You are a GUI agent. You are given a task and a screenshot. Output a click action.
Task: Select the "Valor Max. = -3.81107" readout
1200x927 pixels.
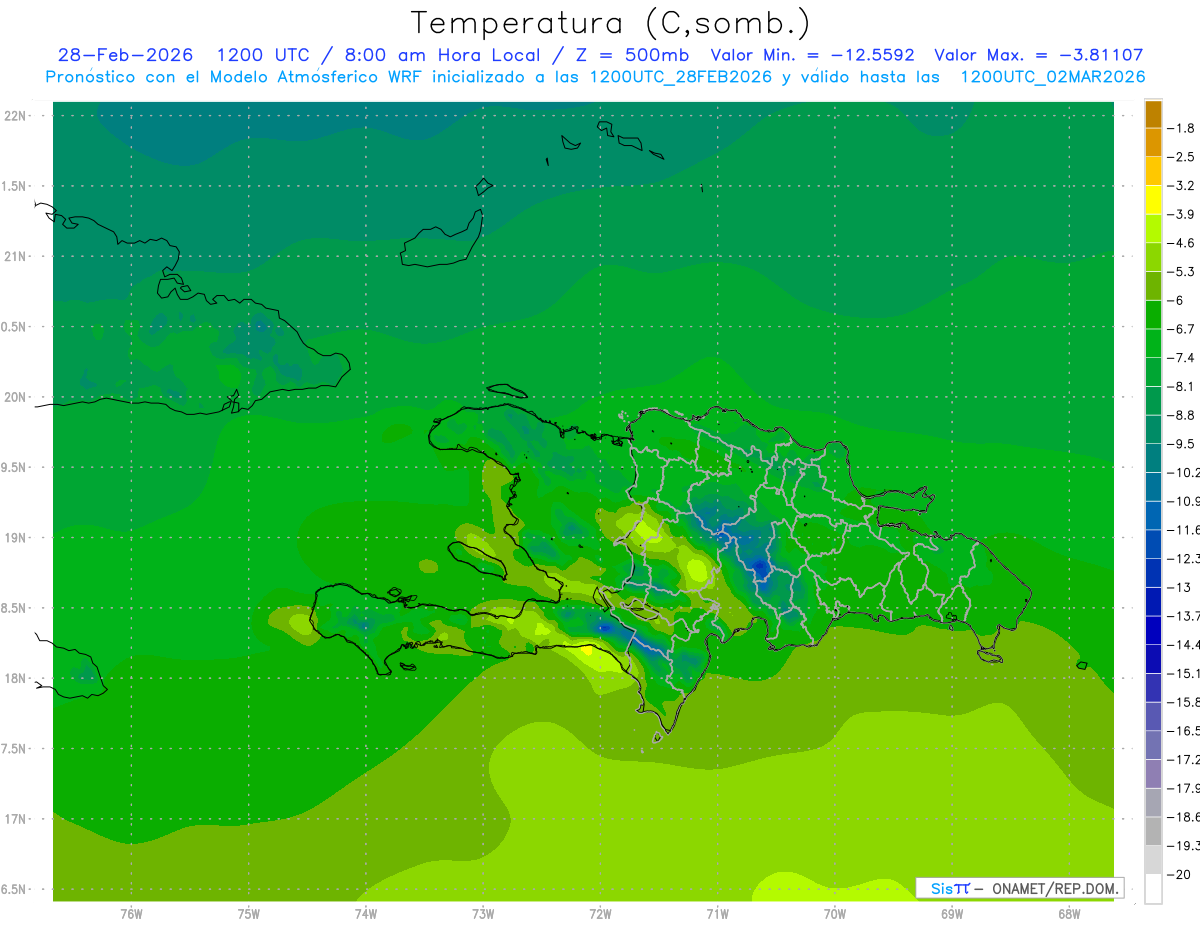pos(1038,56)
